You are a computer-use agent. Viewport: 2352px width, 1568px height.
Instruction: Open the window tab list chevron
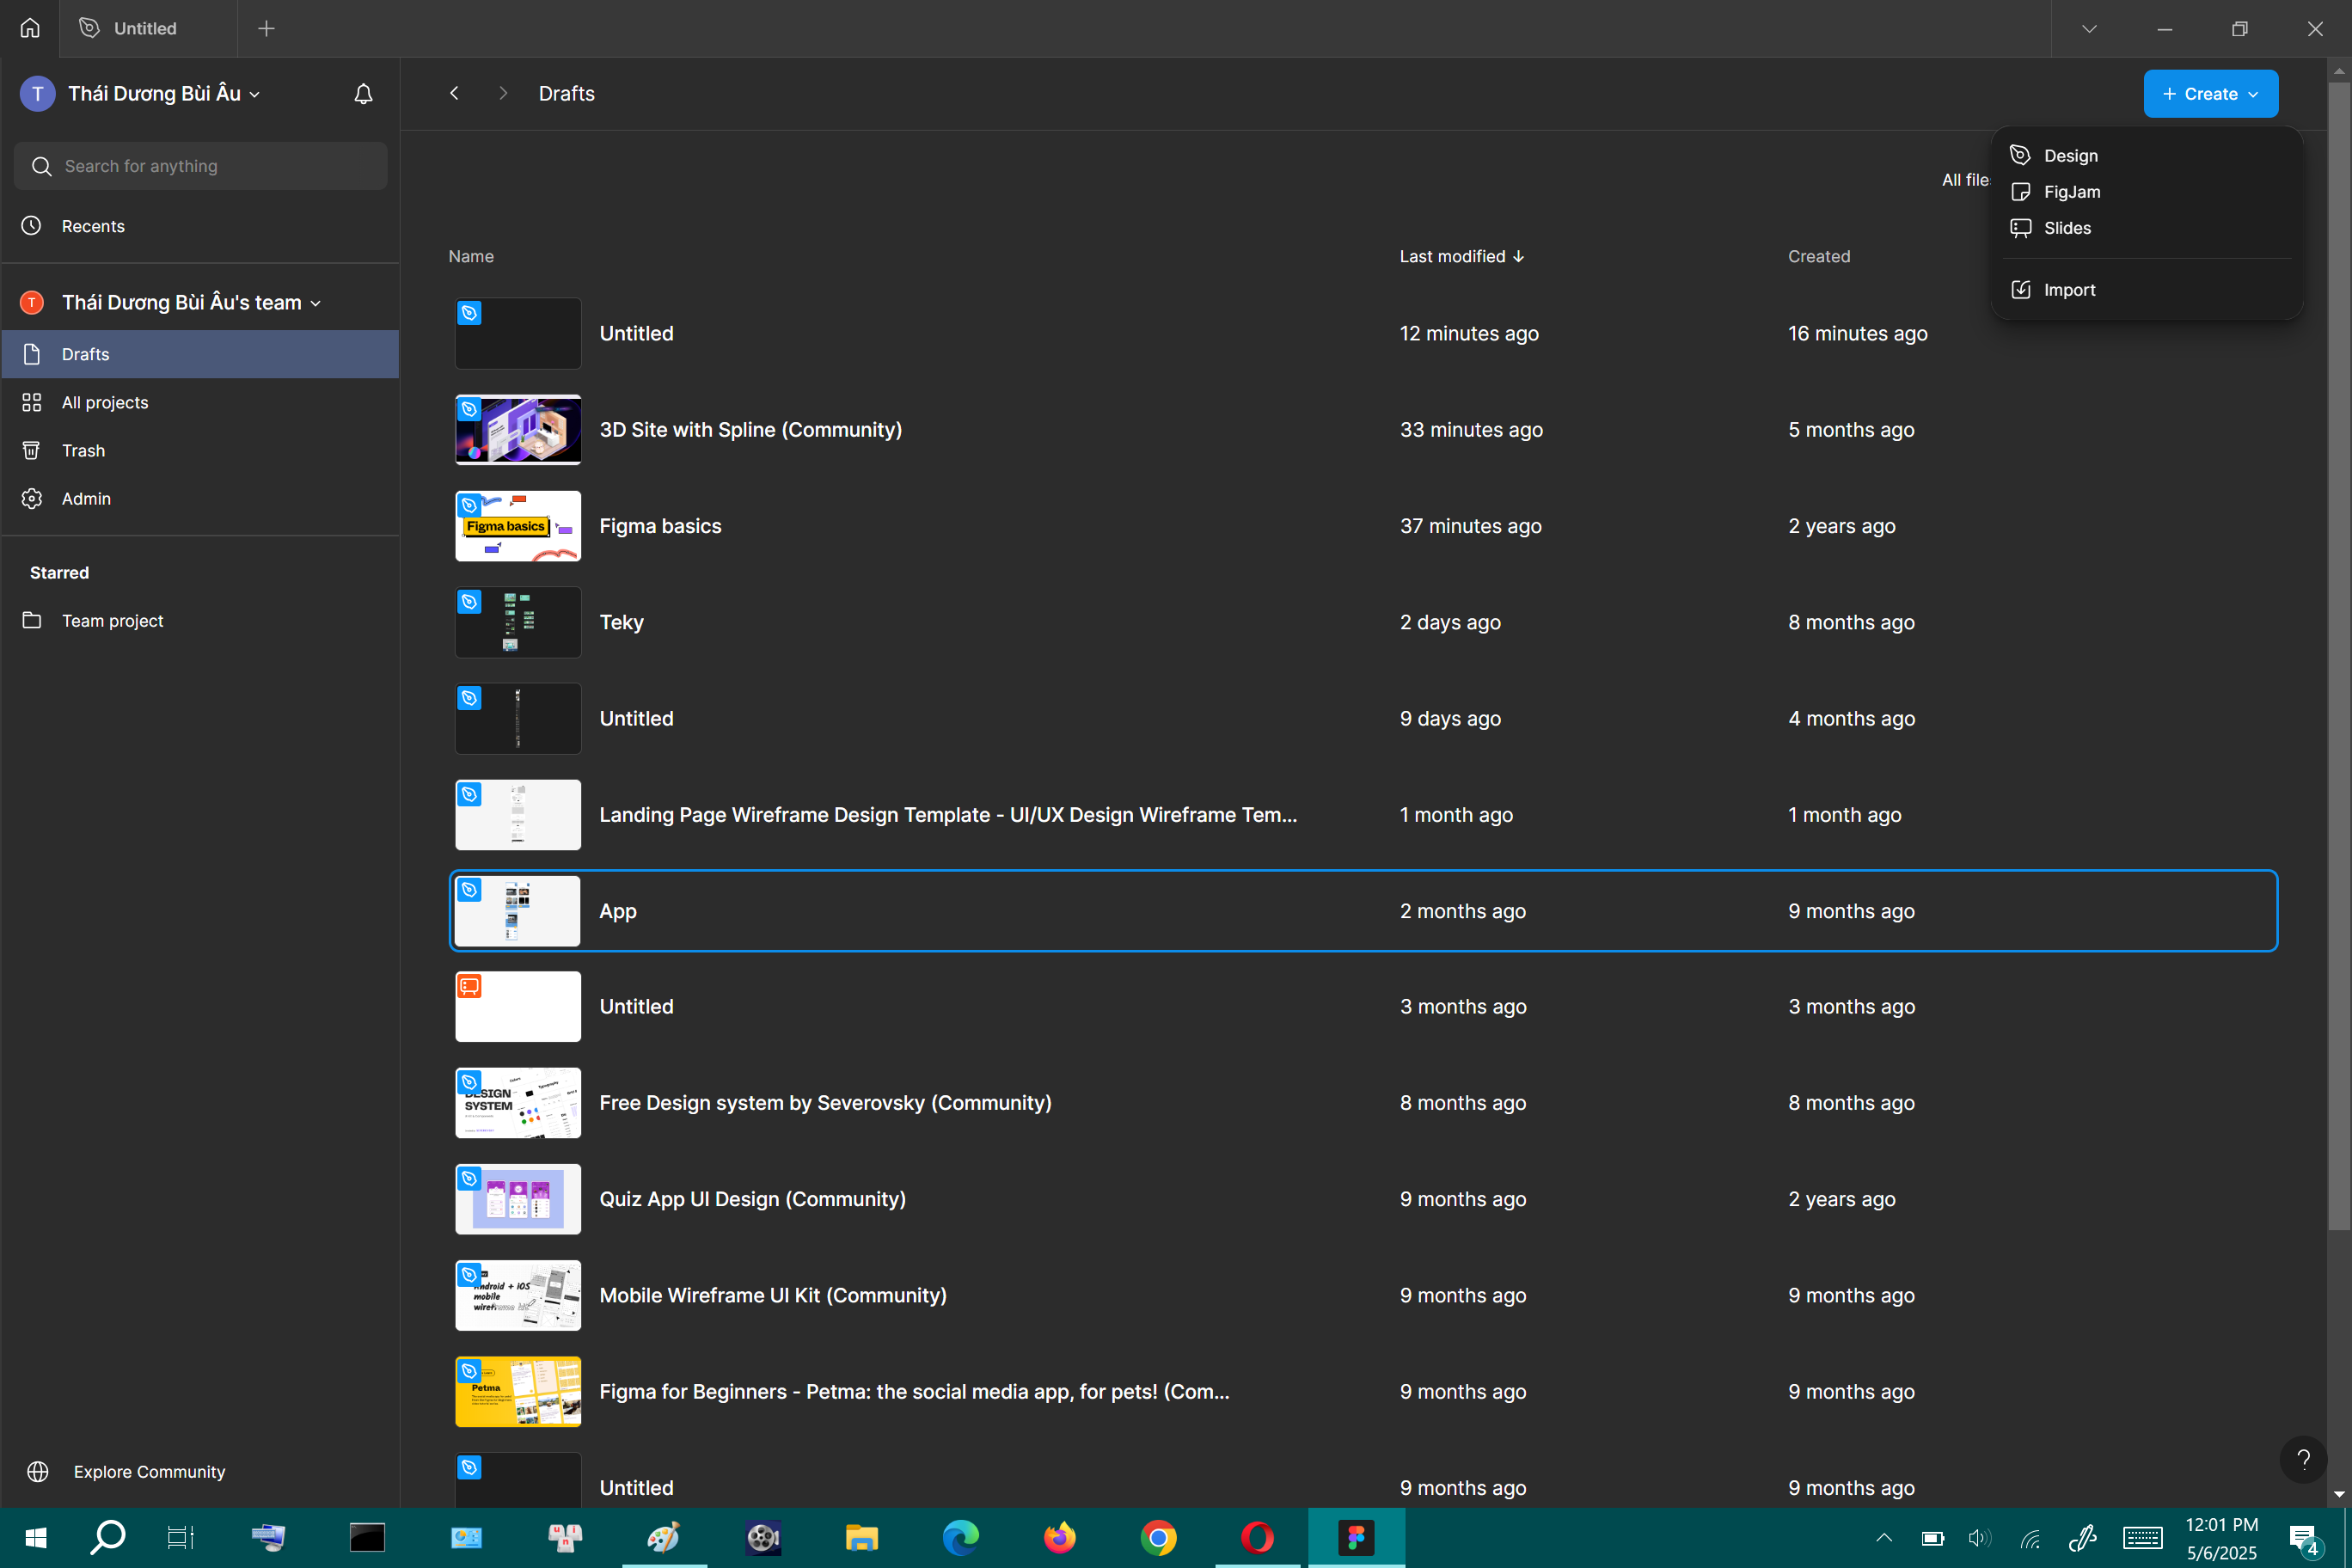[2089, 28]
